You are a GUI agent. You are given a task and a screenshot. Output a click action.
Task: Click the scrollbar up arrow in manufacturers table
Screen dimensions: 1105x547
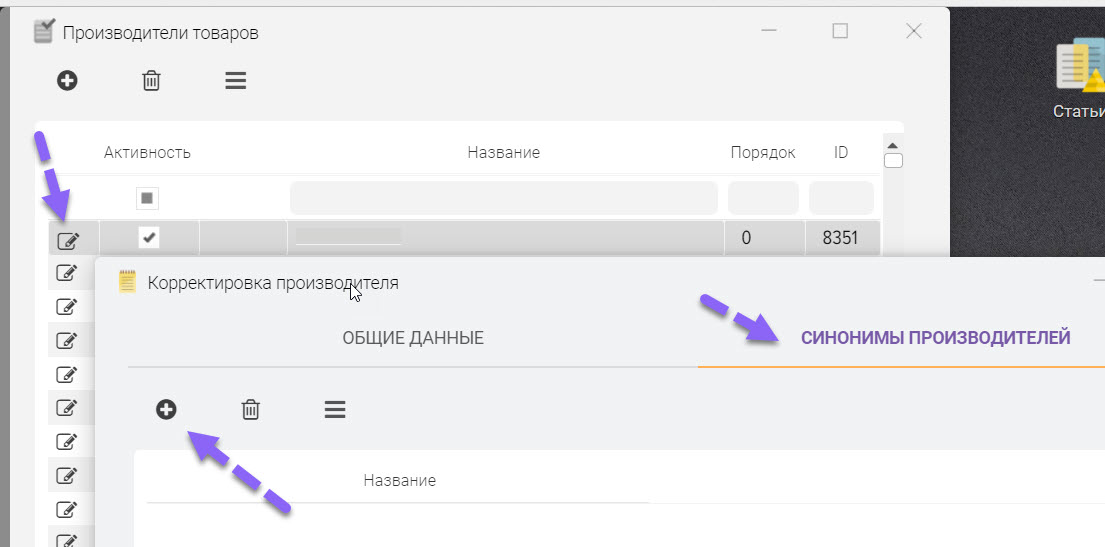click(x=893, y=145)
